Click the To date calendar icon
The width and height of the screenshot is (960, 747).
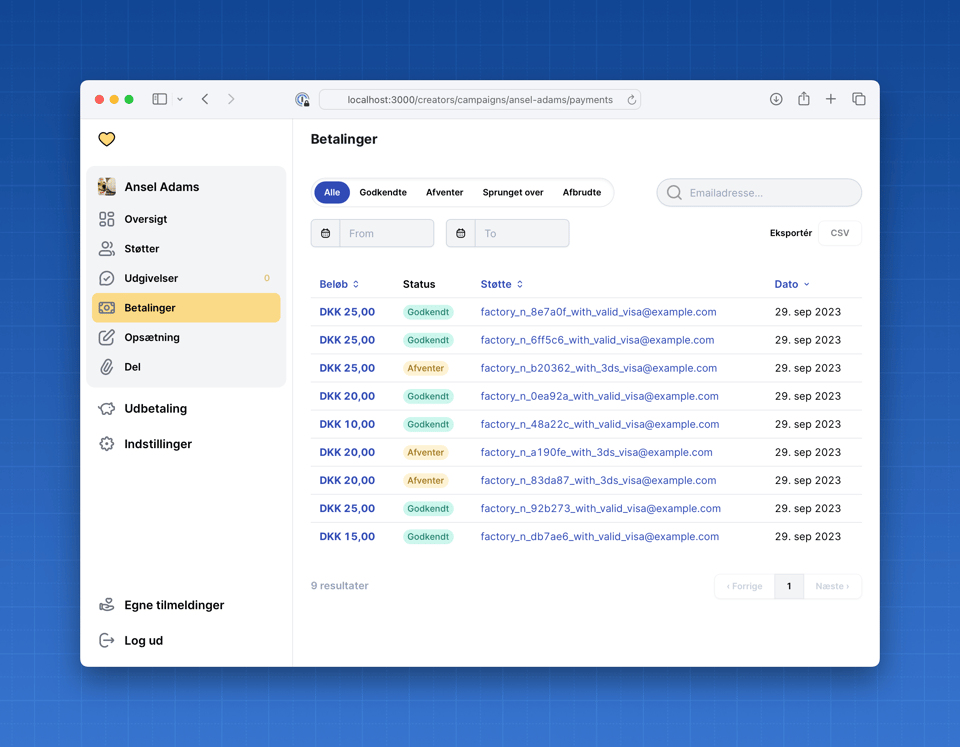pyautogui.click(x=461, y=233)
